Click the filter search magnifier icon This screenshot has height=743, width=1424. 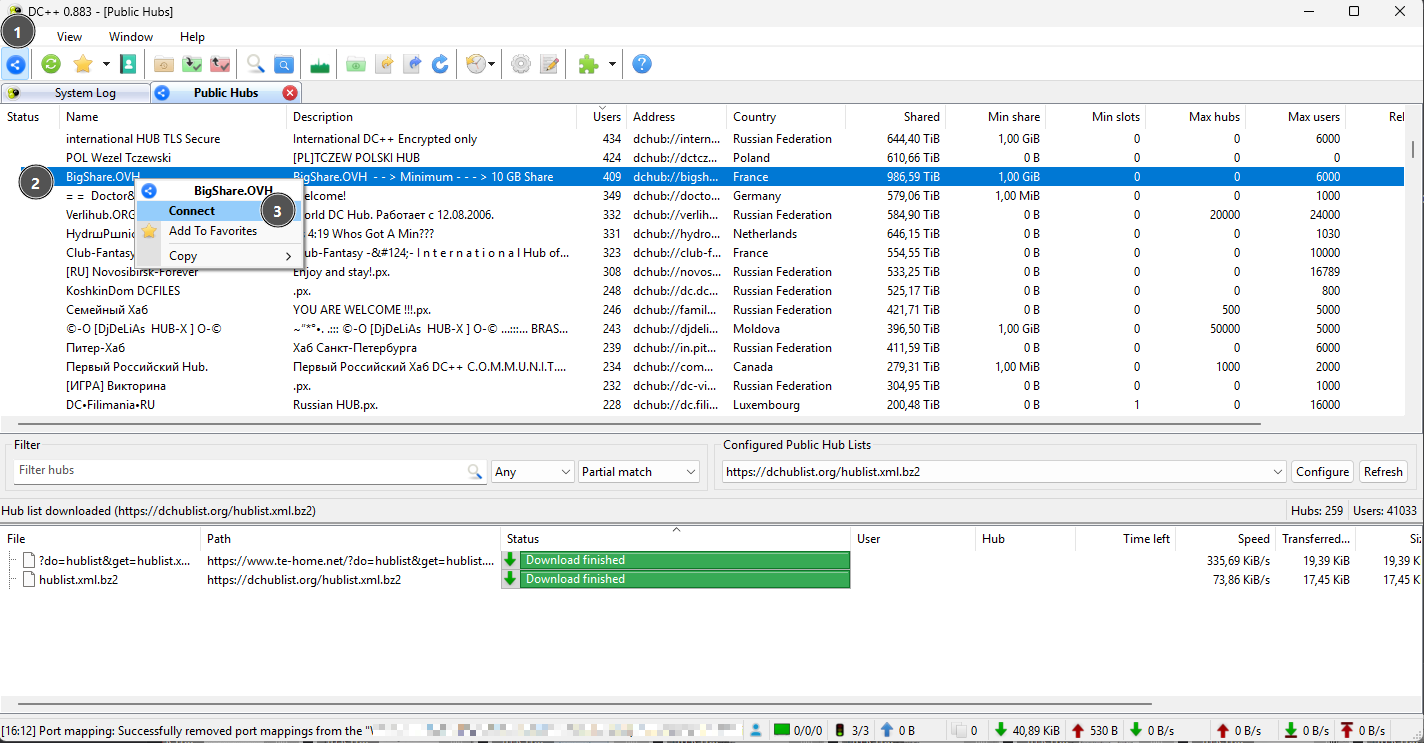pos(475,471)
